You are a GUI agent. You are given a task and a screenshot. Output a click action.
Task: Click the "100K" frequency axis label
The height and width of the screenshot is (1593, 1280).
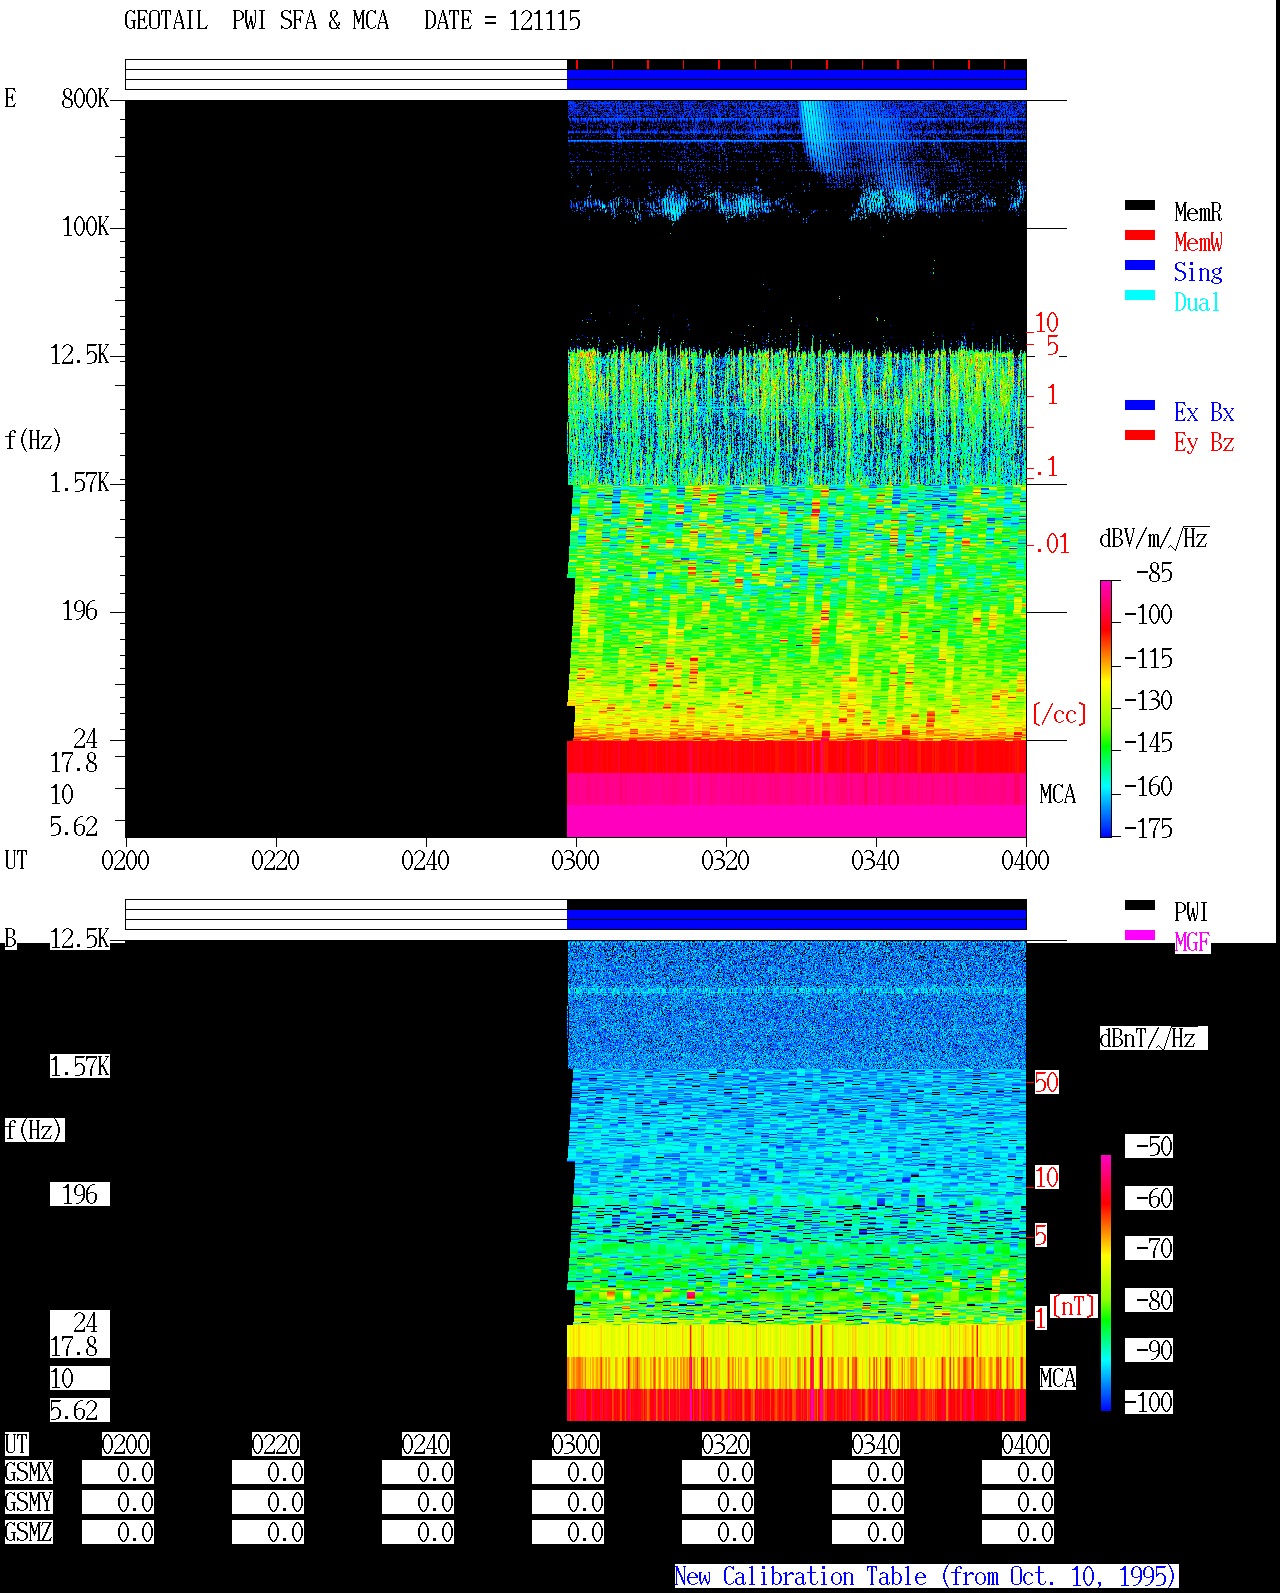coord(85,227)
